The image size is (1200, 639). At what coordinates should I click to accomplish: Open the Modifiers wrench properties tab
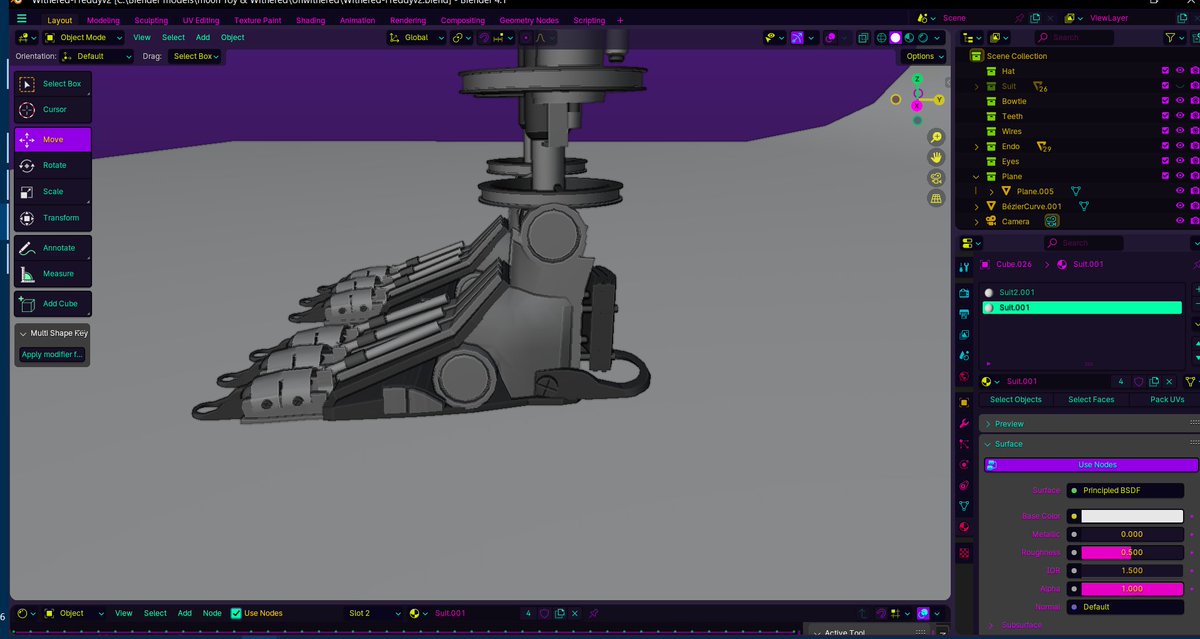(x=964, y=423)
